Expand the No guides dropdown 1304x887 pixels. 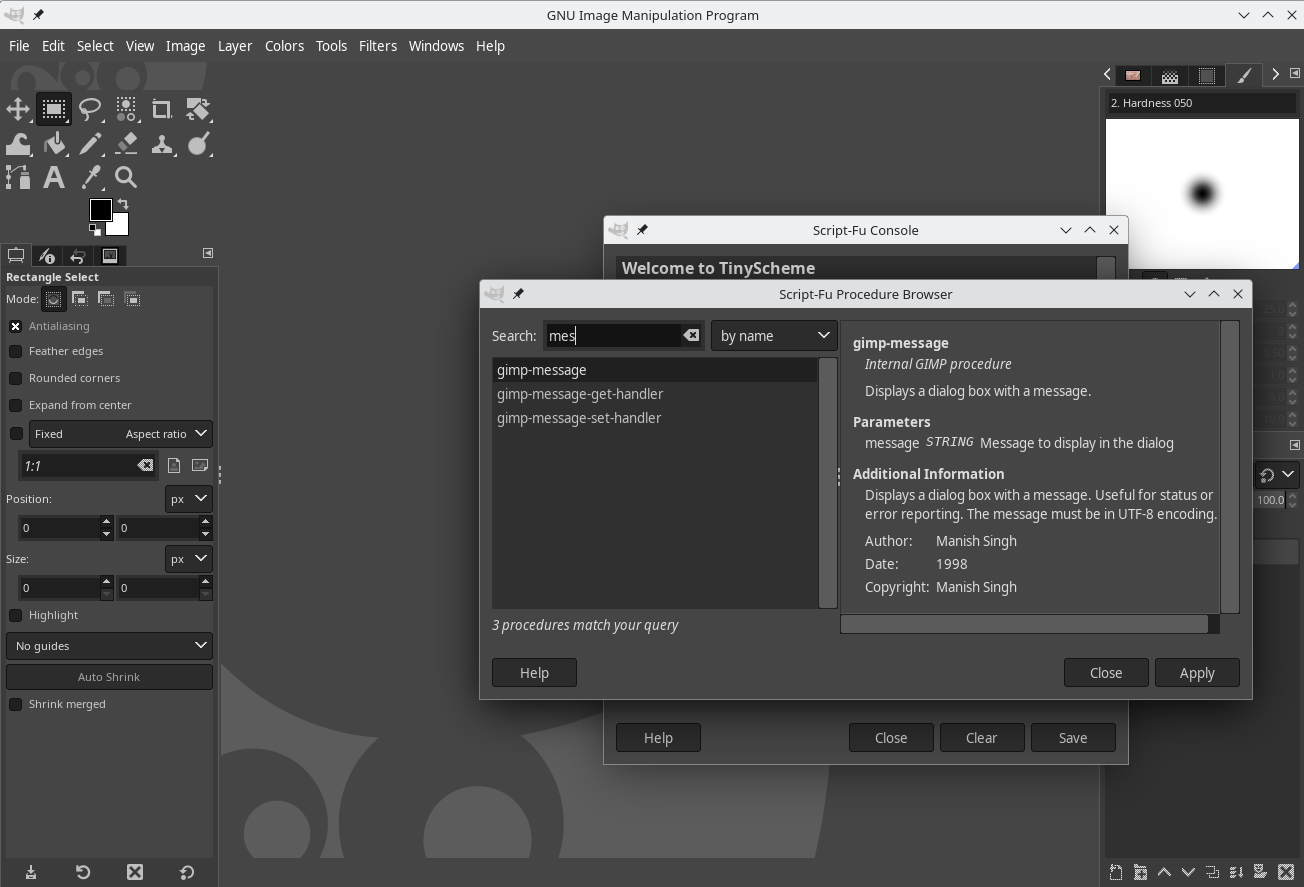[109, 646]
